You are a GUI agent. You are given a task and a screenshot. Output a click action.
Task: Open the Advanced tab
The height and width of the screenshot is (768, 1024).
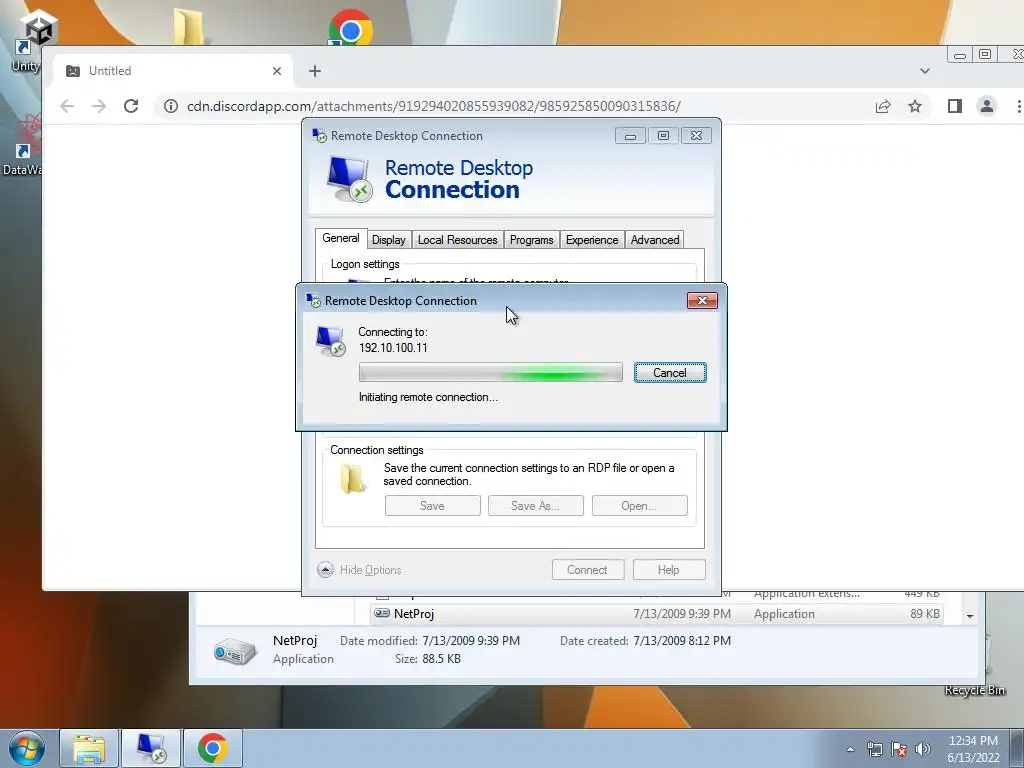654,240
